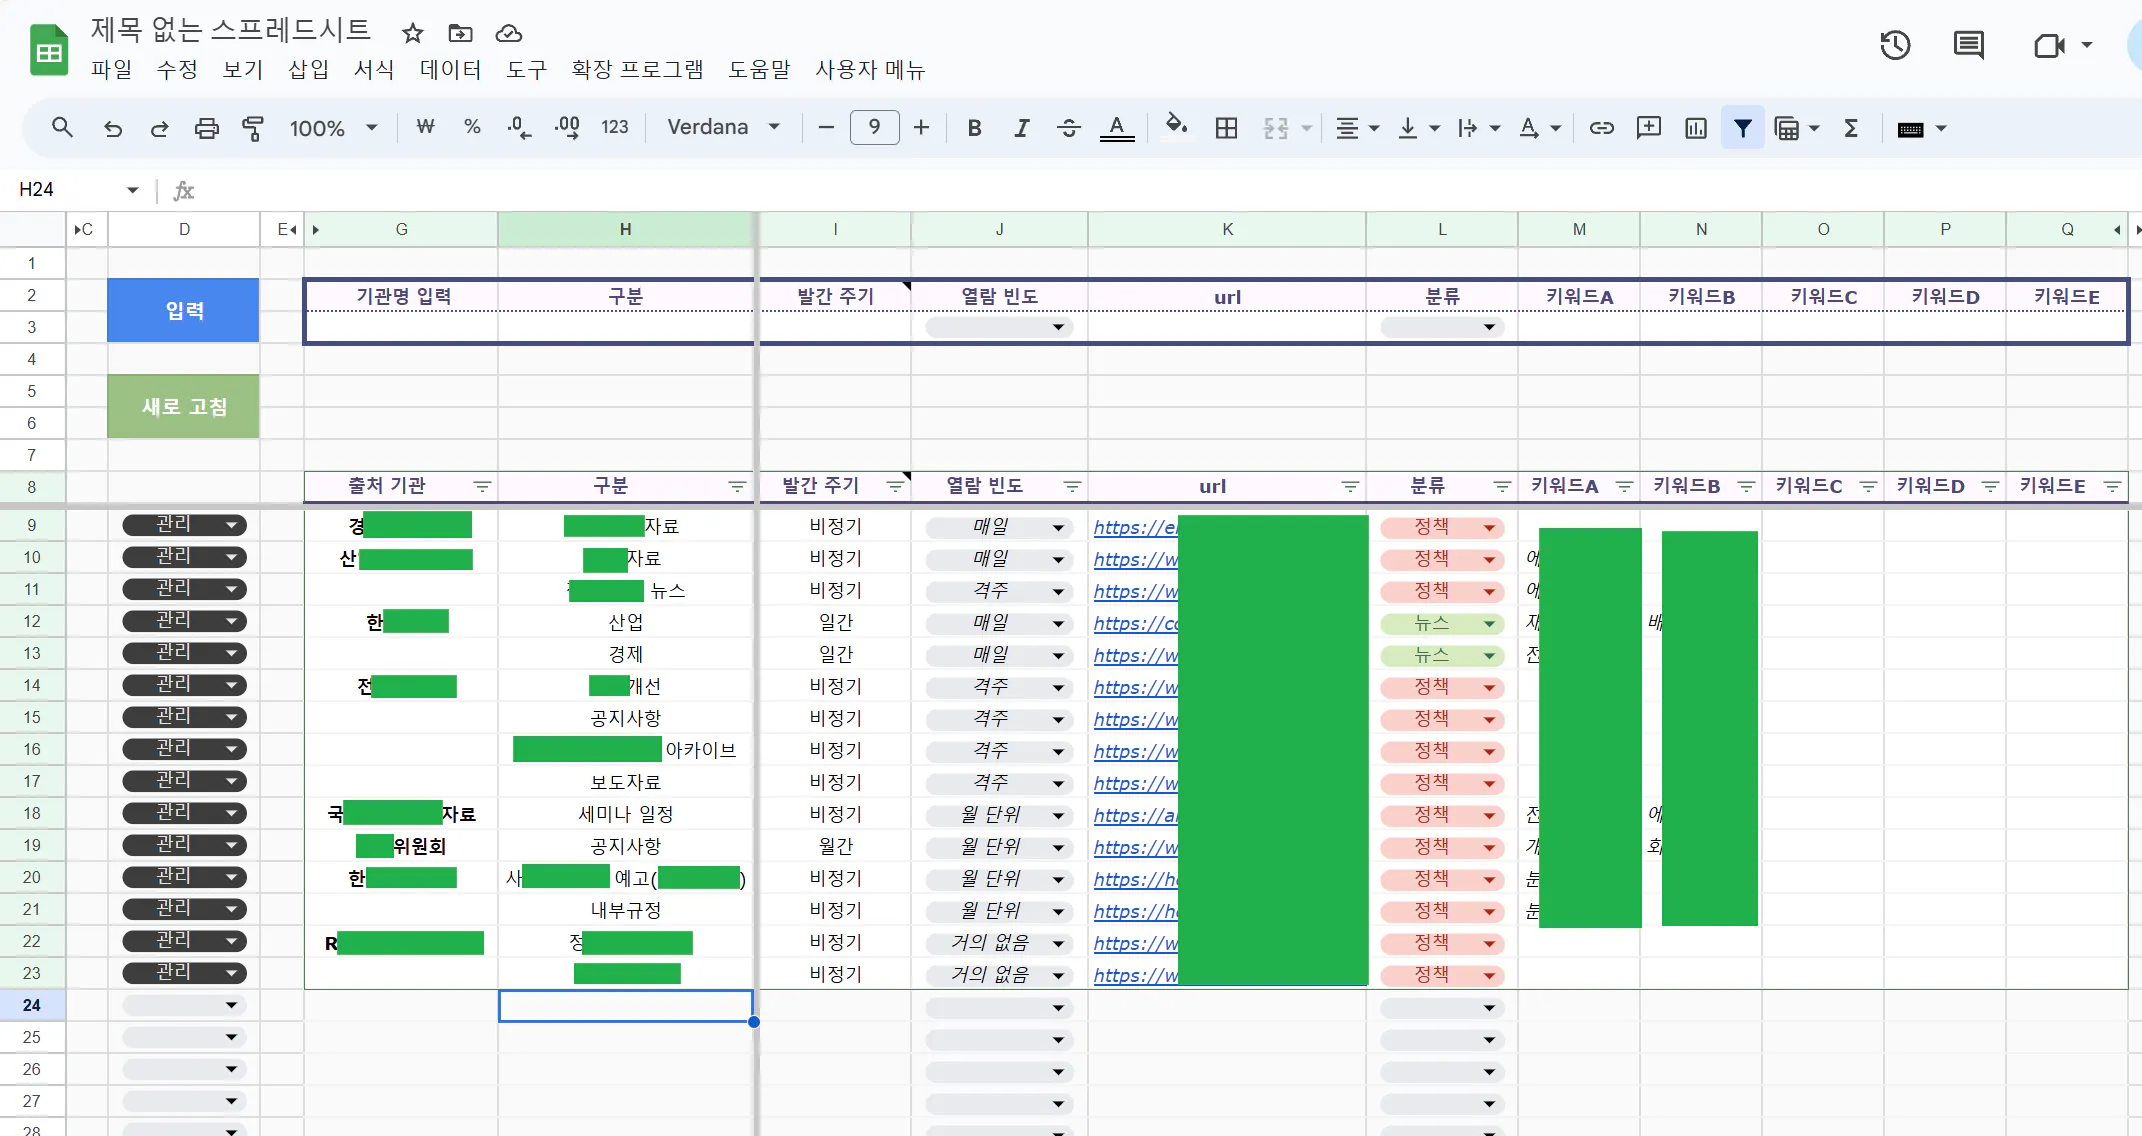
Task: Click the insert link icon
Action: tap(1601, 128)
